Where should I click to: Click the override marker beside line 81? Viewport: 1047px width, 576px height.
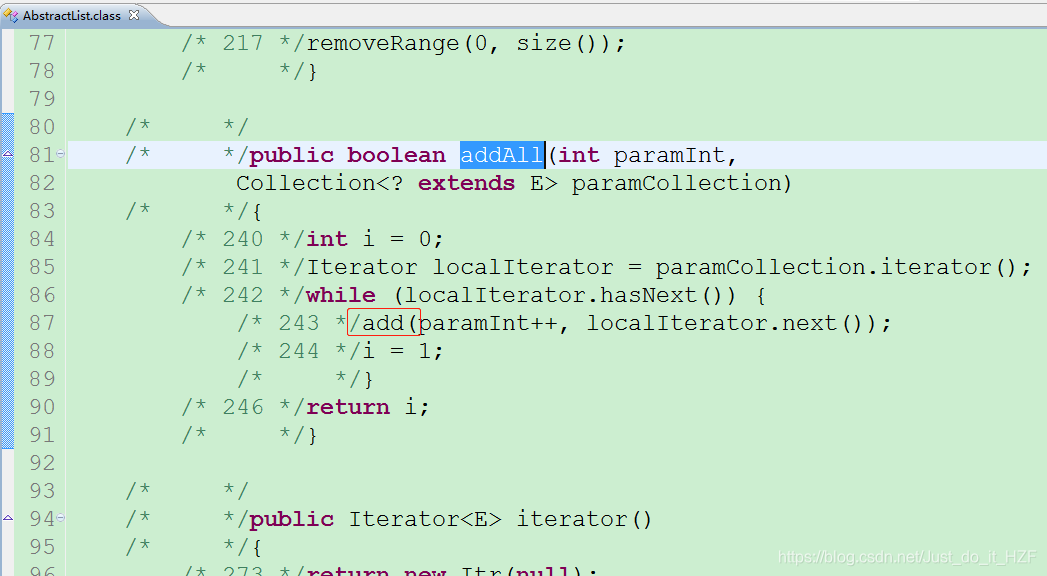coord(7,154)
